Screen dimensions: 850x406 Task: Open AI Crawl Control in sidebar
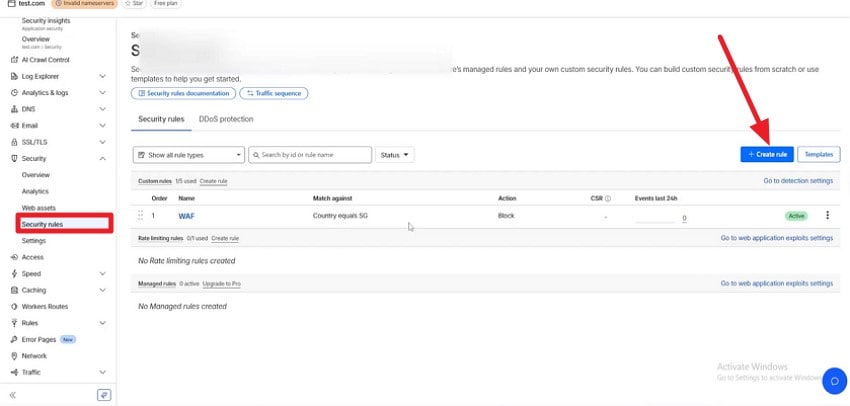46,60
